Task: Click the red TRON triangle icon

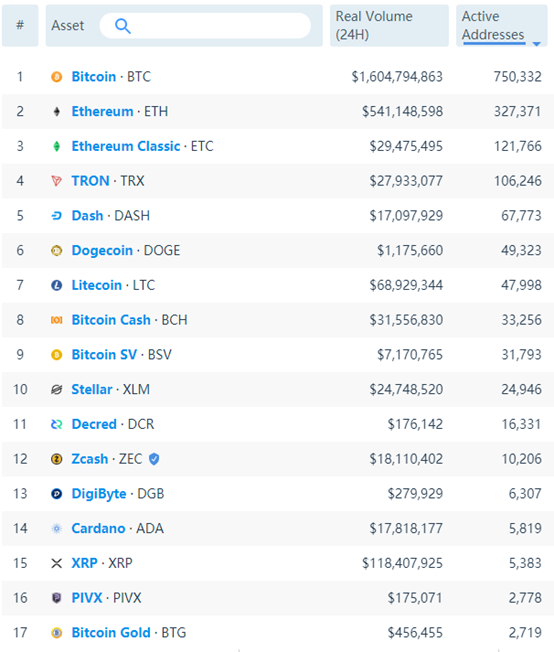Action: [x=57, y=181]
